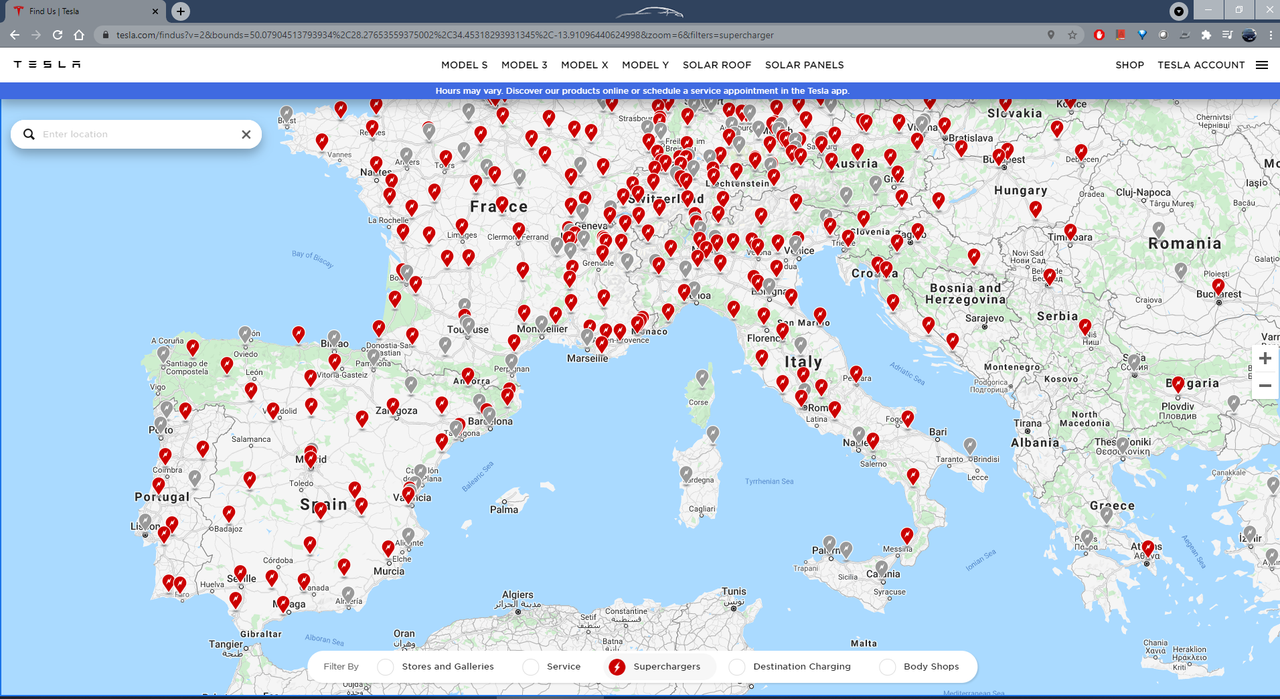Toggle off the Superchargers filter

(617, 667)
